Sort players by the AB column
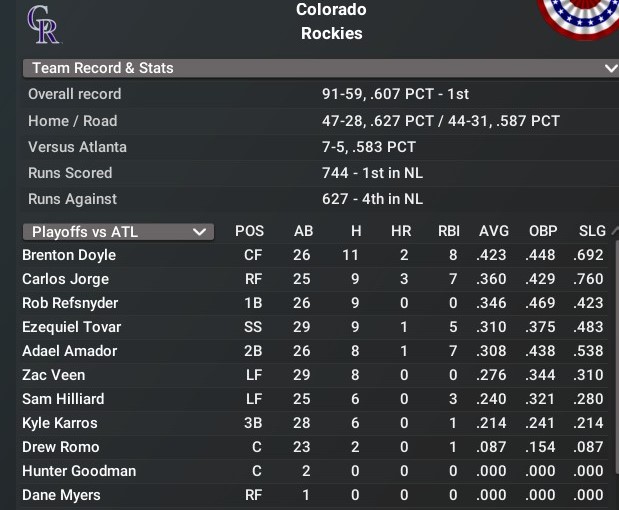 (x=304, y=231)
